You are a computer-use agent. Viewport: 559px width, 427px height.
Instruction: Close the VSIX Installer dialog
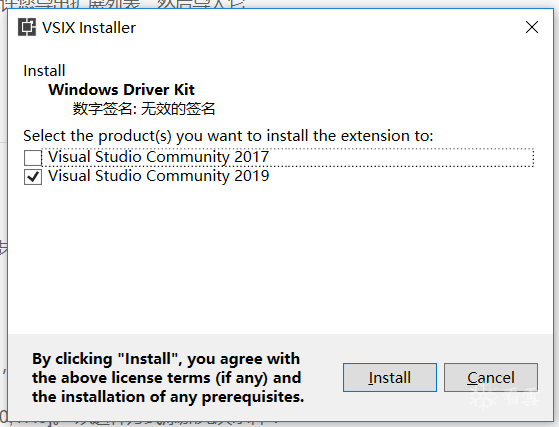(x=532, y=27)
